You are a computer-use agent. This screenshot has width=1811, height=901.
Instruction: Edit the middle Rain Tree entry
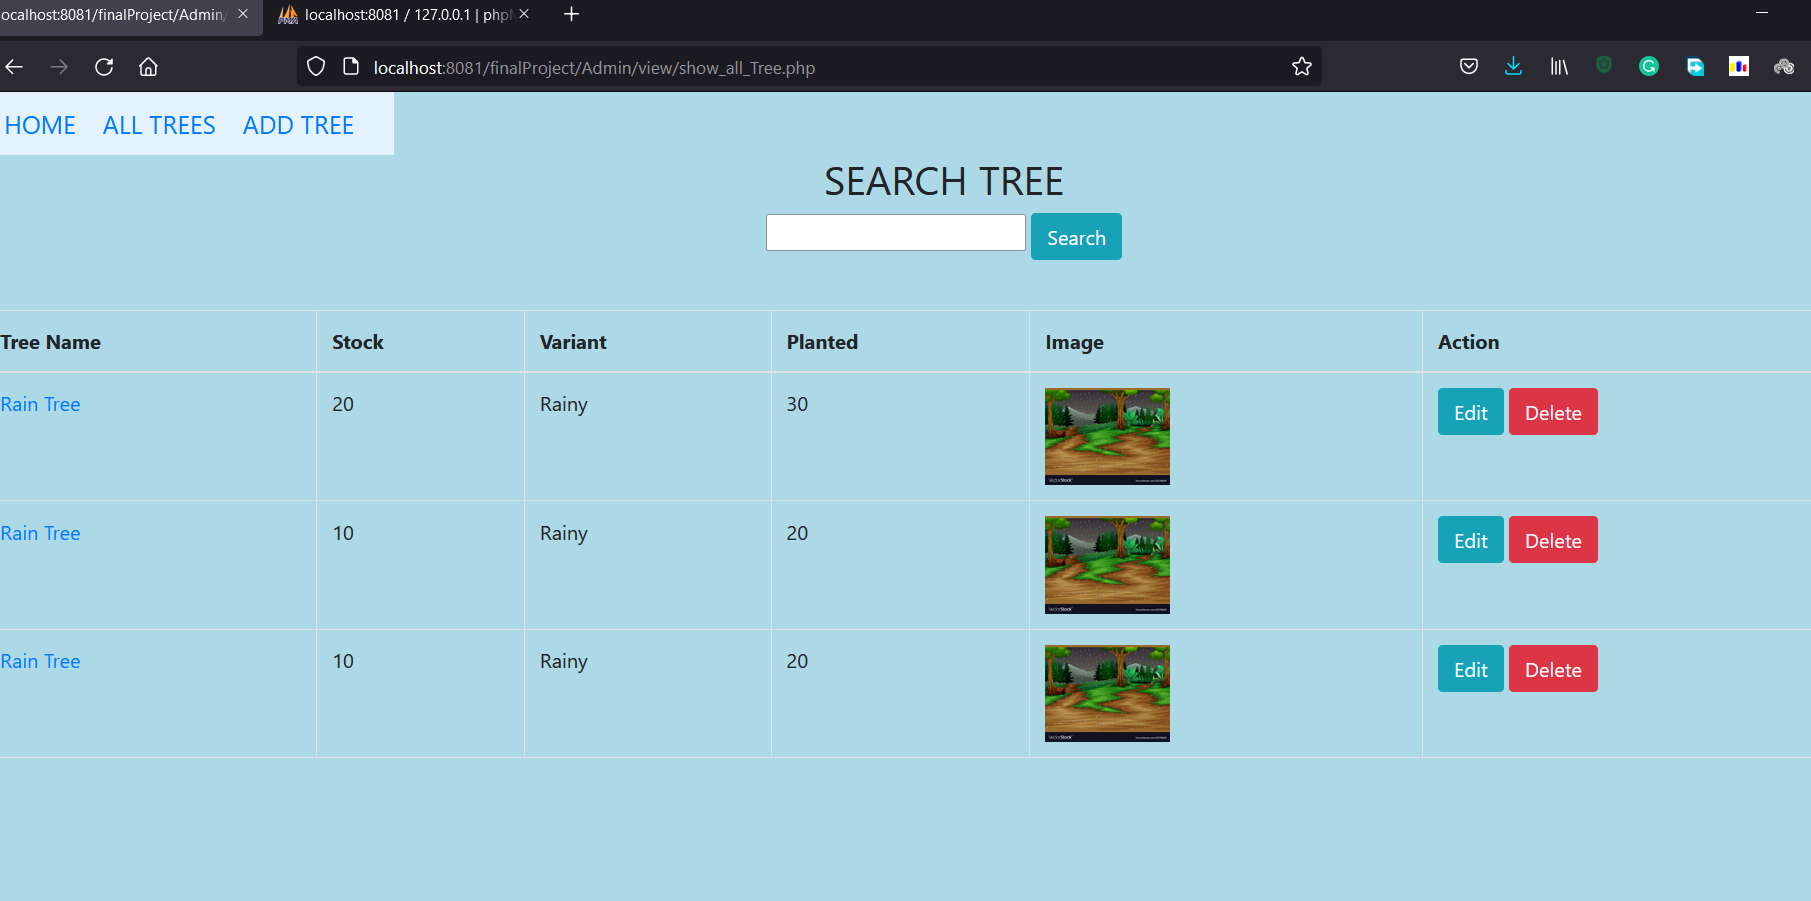click(x=1469, y=539)
